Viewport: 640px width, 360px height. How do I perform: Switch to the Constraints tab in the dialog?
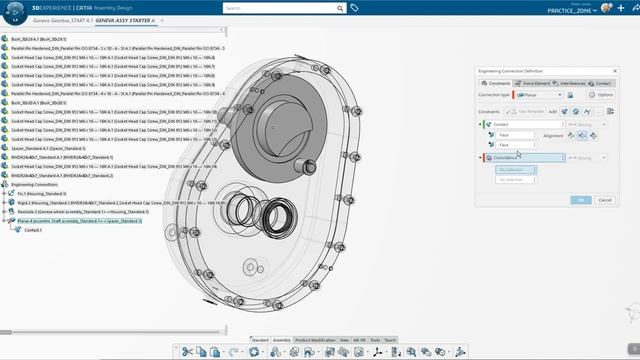tap(496, 83)
